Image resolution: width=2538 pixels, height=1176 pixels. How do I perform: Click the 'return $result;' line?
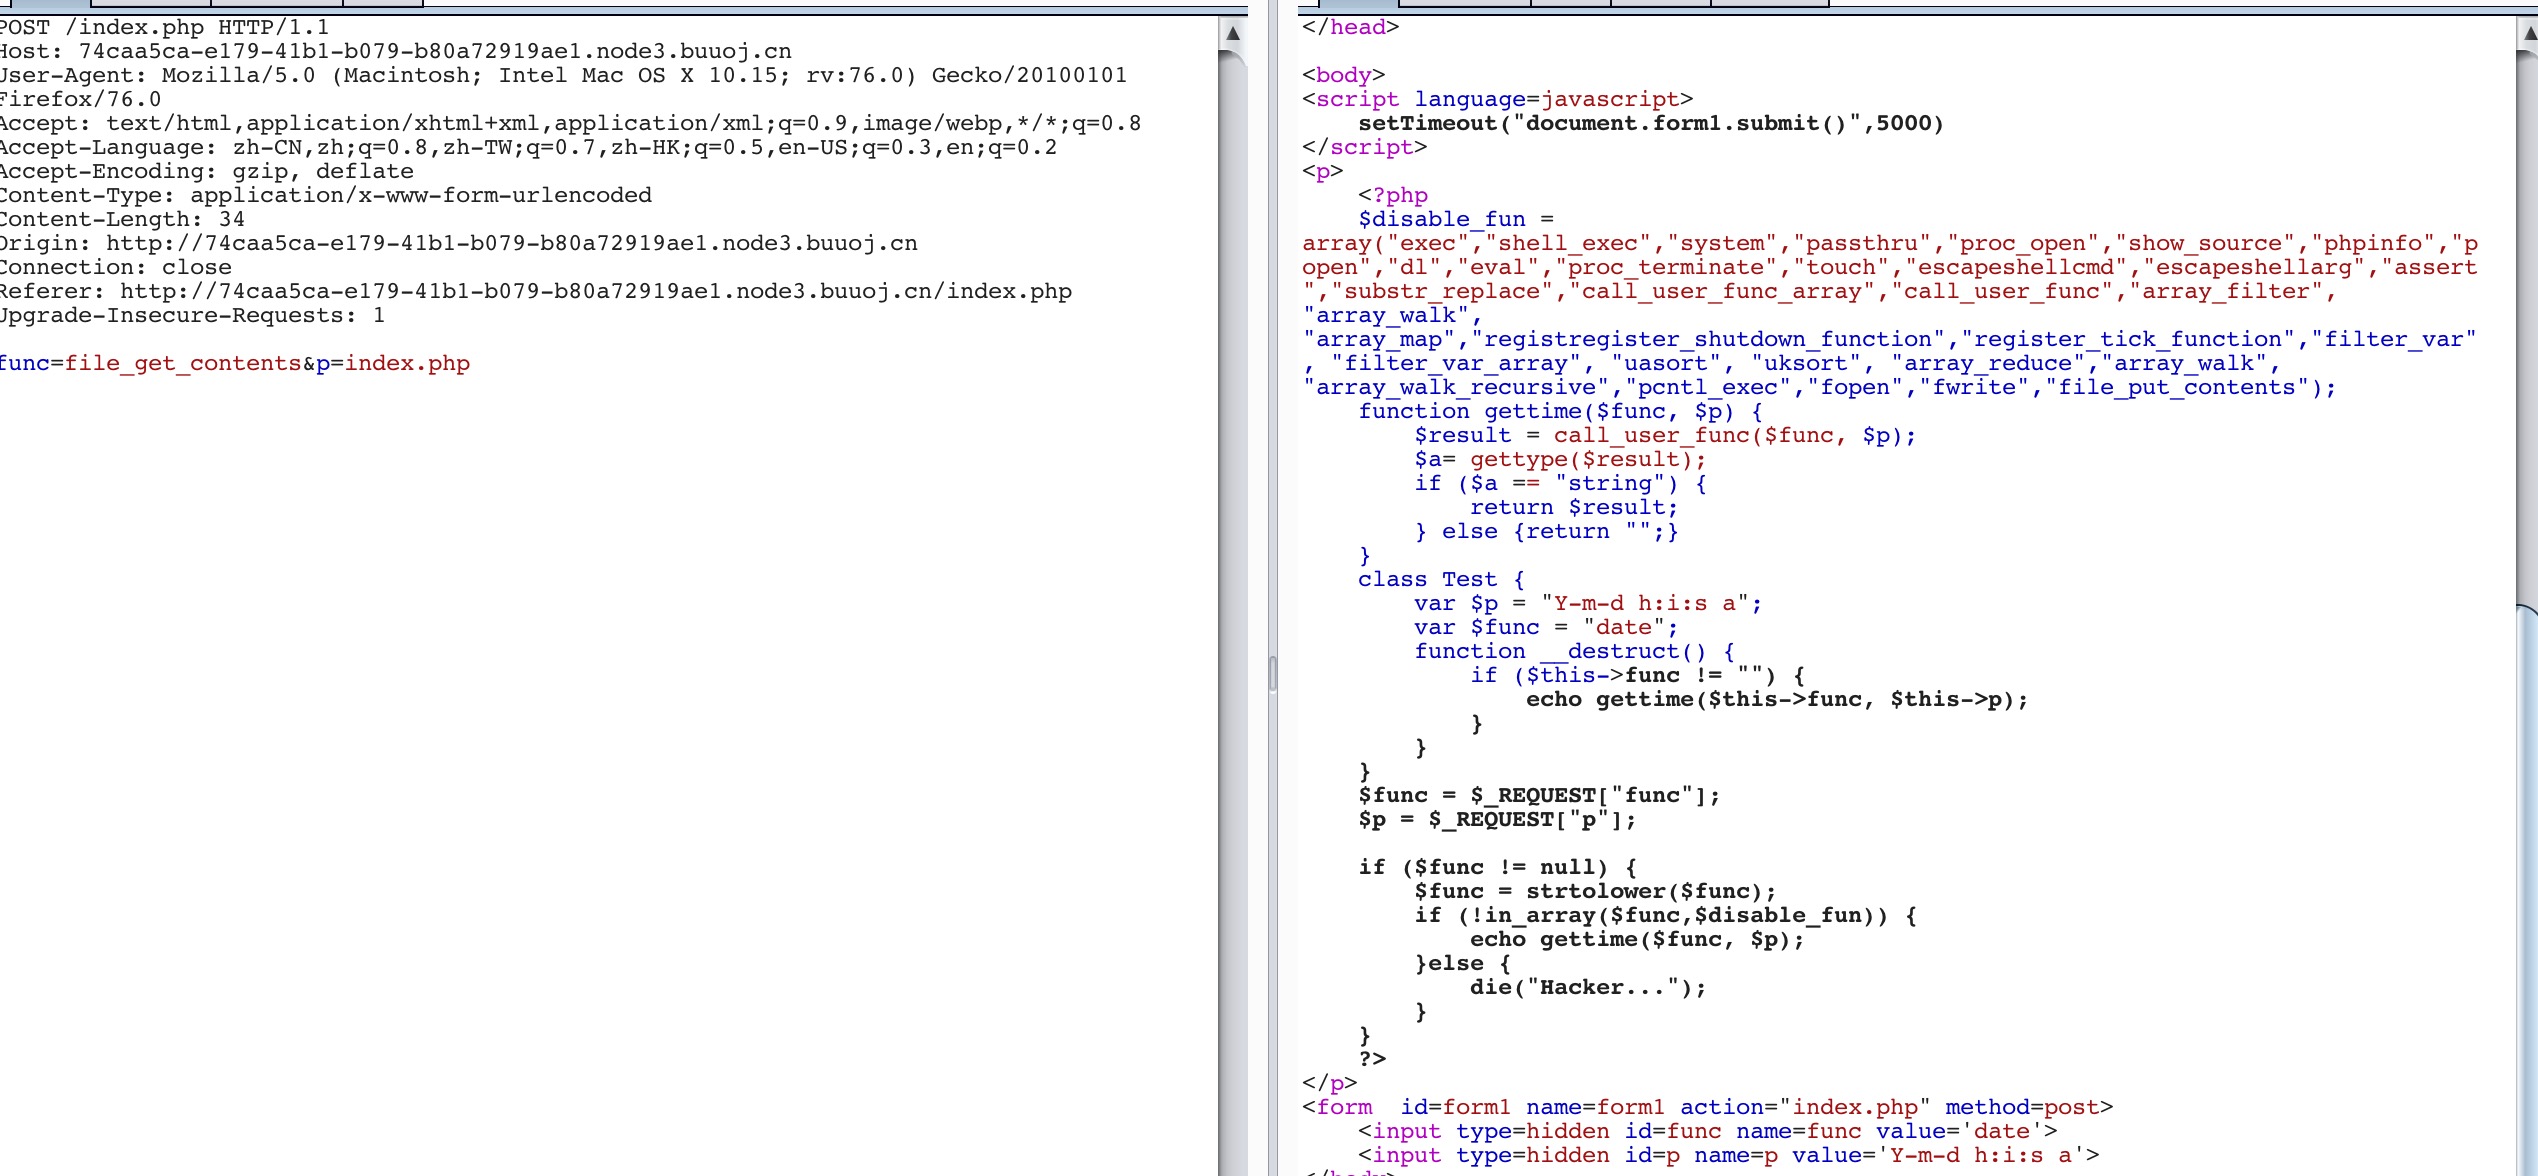point(1574,507)
